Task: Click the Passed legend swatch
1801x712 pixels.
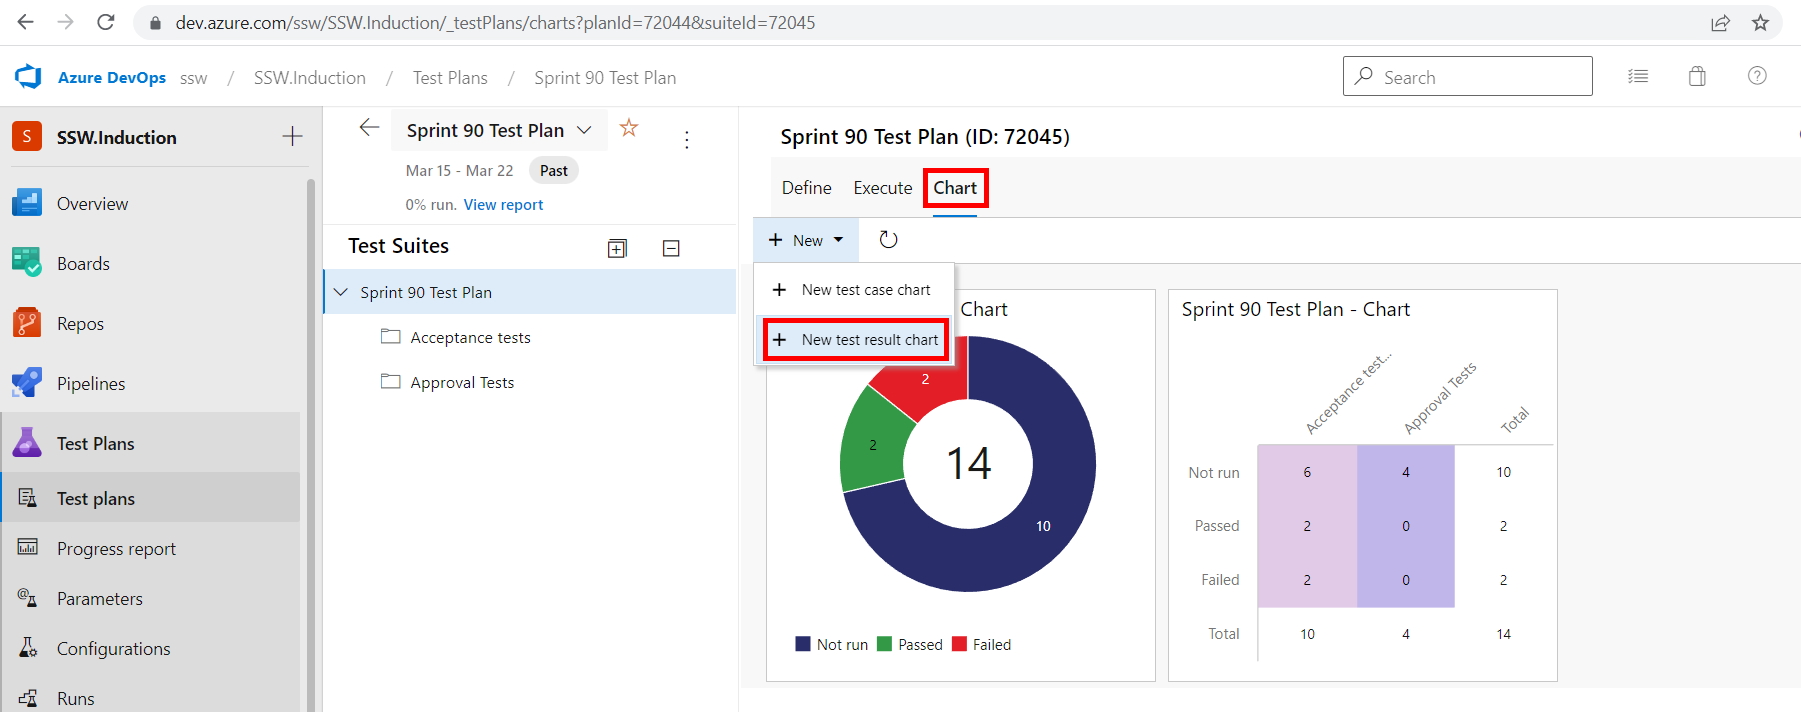Action: pyautogui.click(x=884, y=644)
